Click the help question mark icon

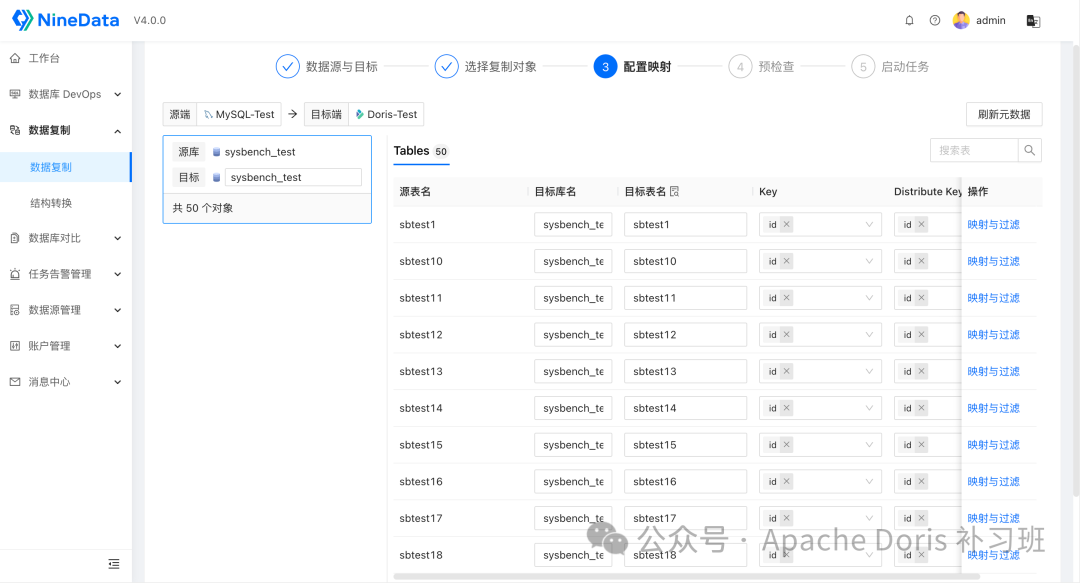[933, 20]
